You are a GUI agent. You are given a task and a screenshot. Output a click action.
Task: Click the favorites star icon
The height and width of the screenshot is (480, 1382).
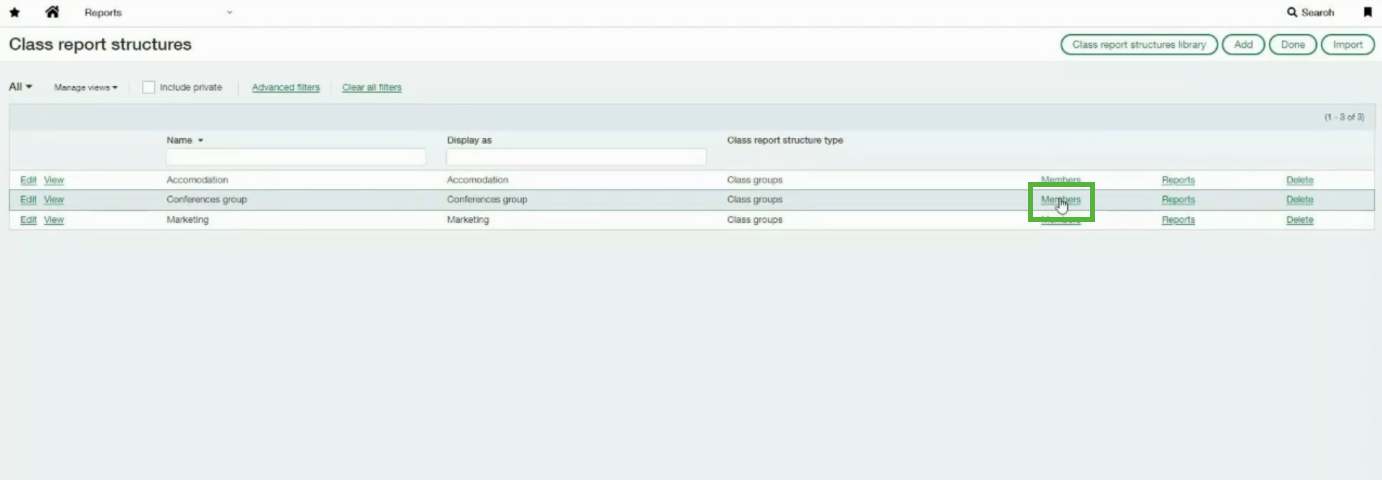tap(14, 13)
